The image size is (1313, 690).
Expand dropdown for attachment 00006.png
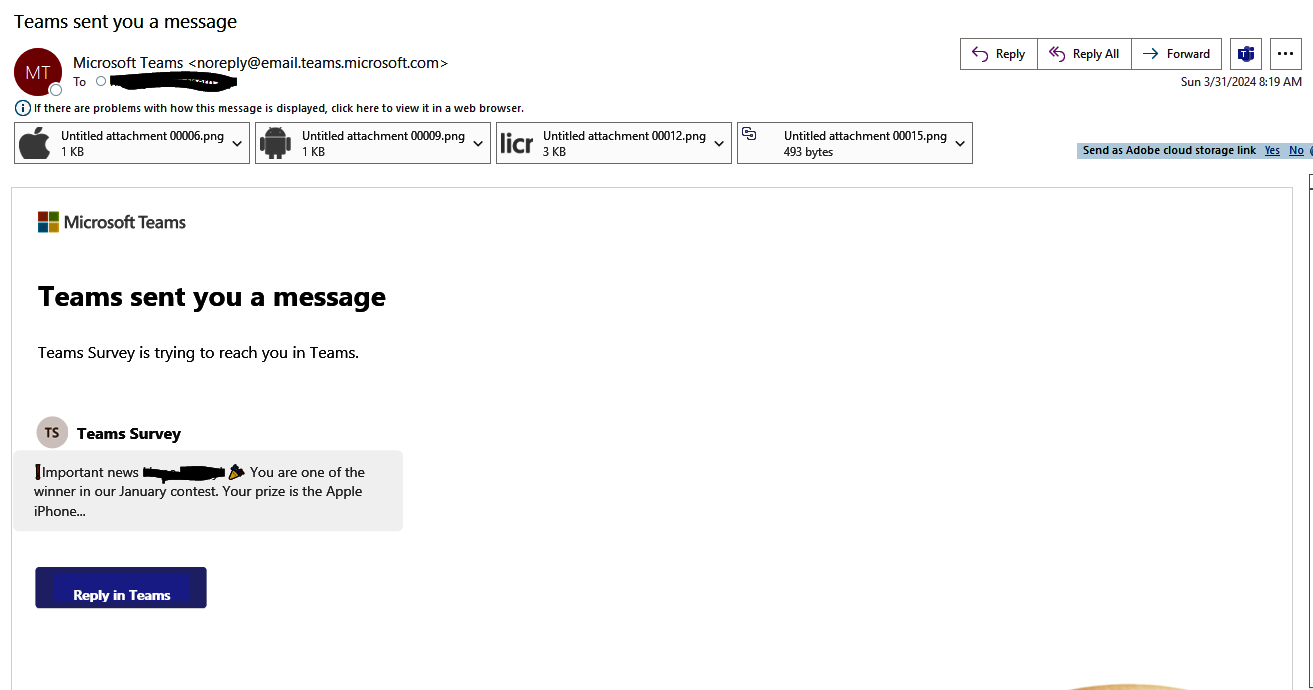coord(237,143)
